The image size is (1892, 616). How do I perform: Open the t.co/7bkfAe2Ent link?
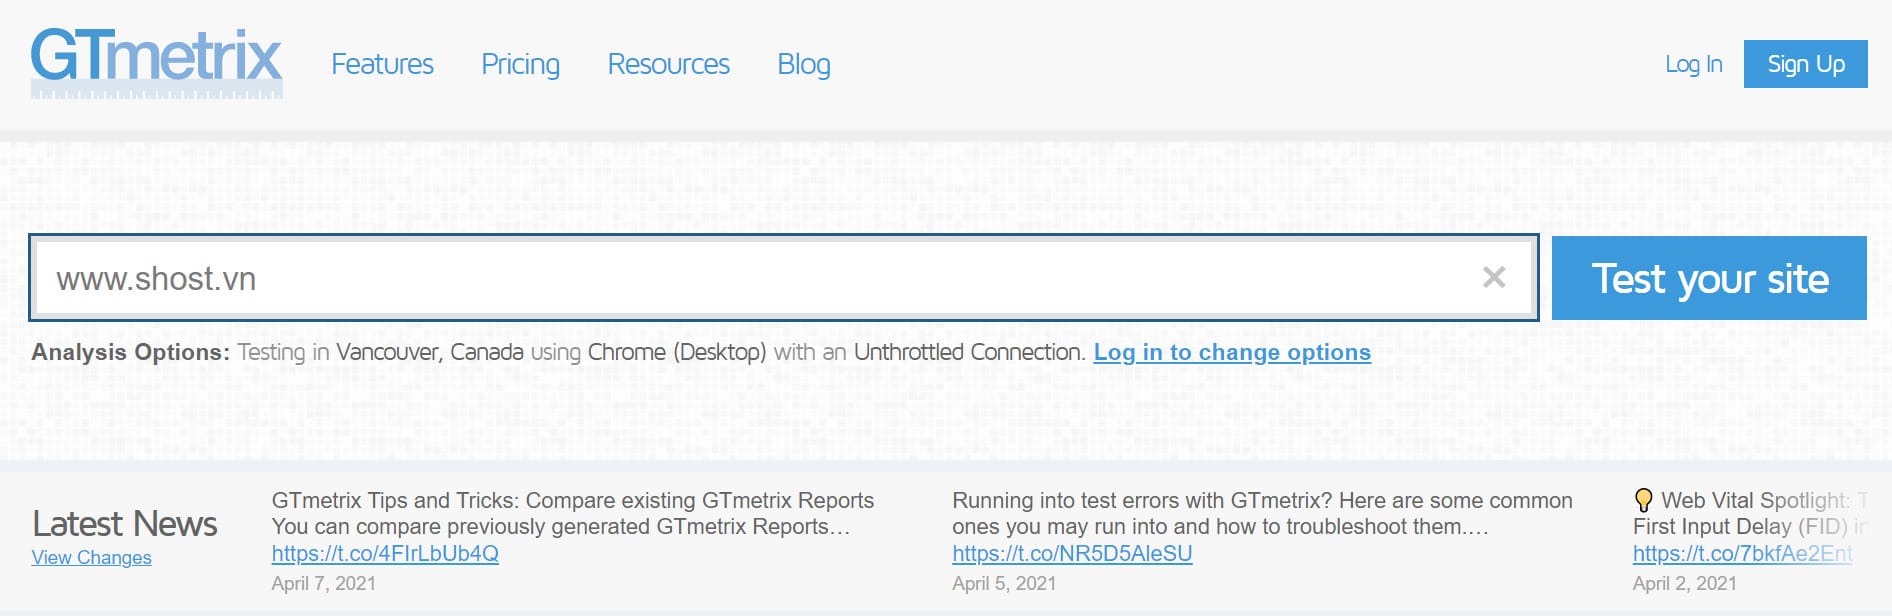[1742, 553]
